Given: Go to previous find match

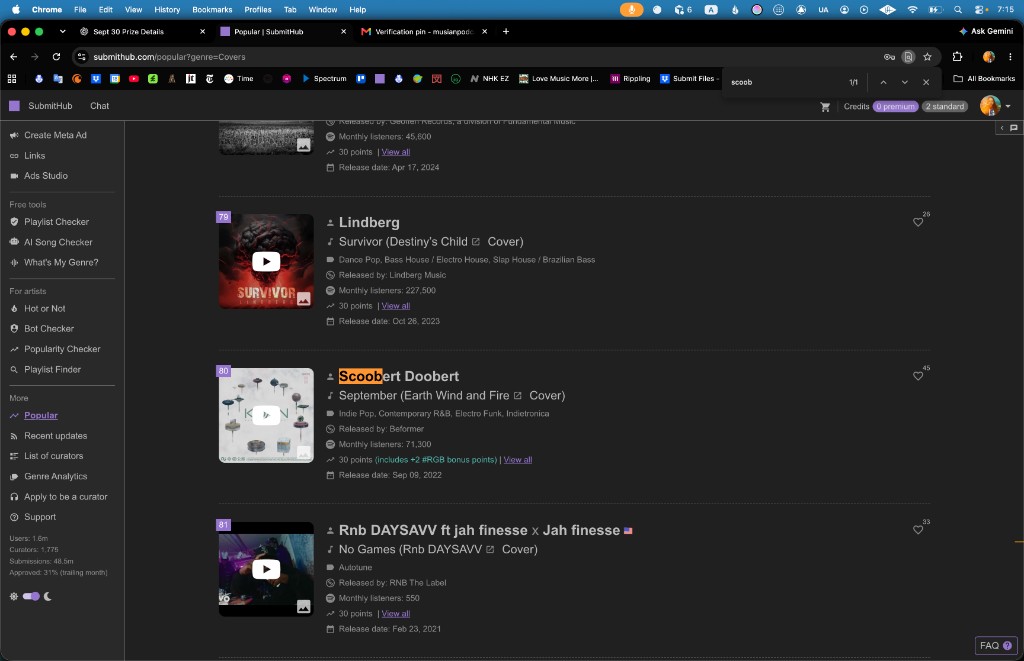Looking at the screenshot, I should 883,82.
